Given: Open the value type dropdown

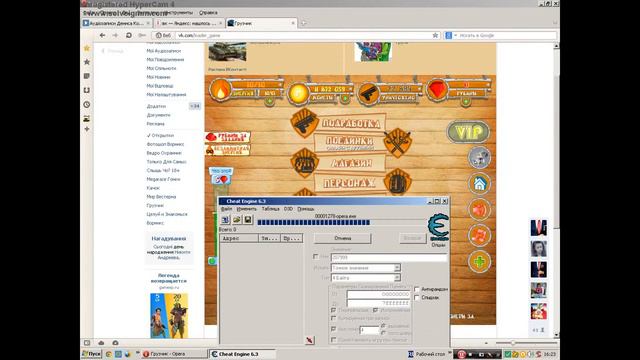Looking at the screenshot, I should click(366, 278).
